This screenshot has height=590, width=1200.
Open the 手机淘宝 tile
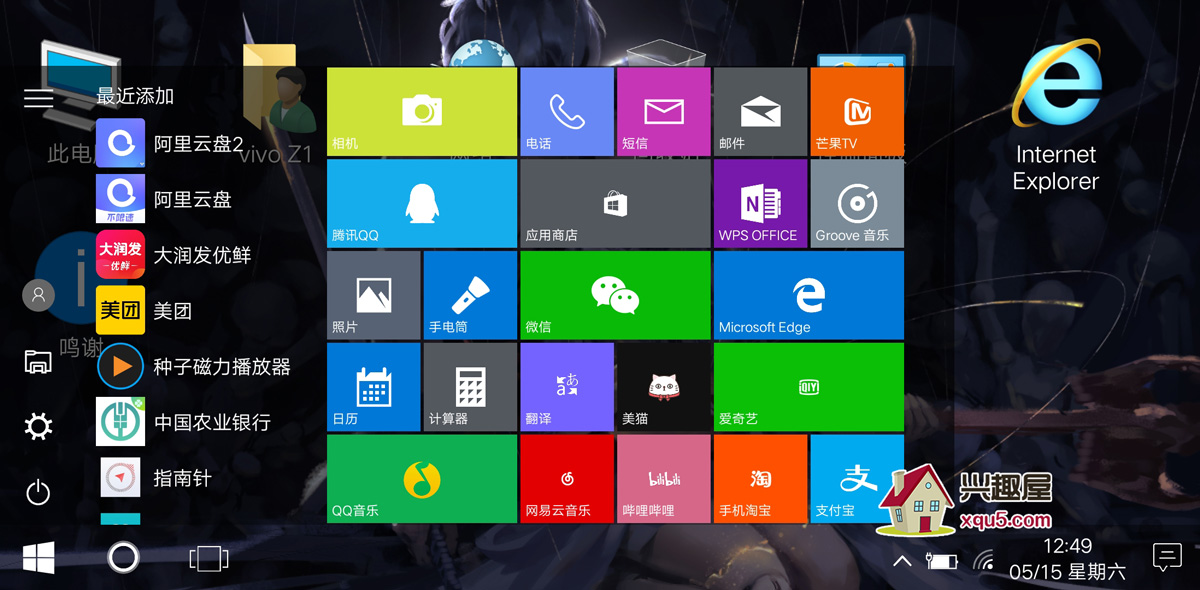760,479
